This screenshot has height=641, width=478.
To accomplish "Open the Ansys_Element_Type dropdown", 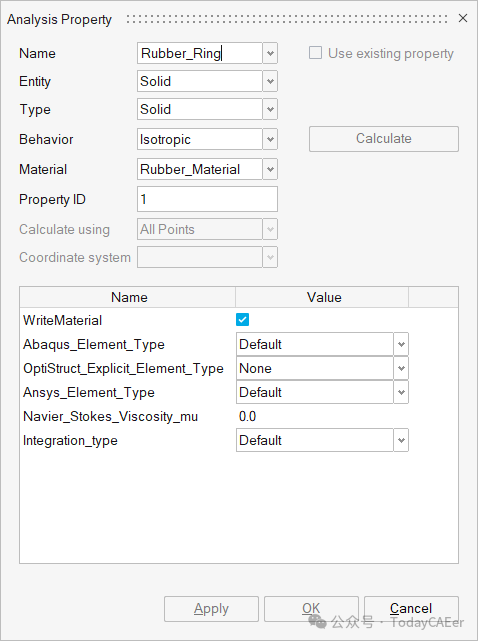I will click(x=401, y=392).
